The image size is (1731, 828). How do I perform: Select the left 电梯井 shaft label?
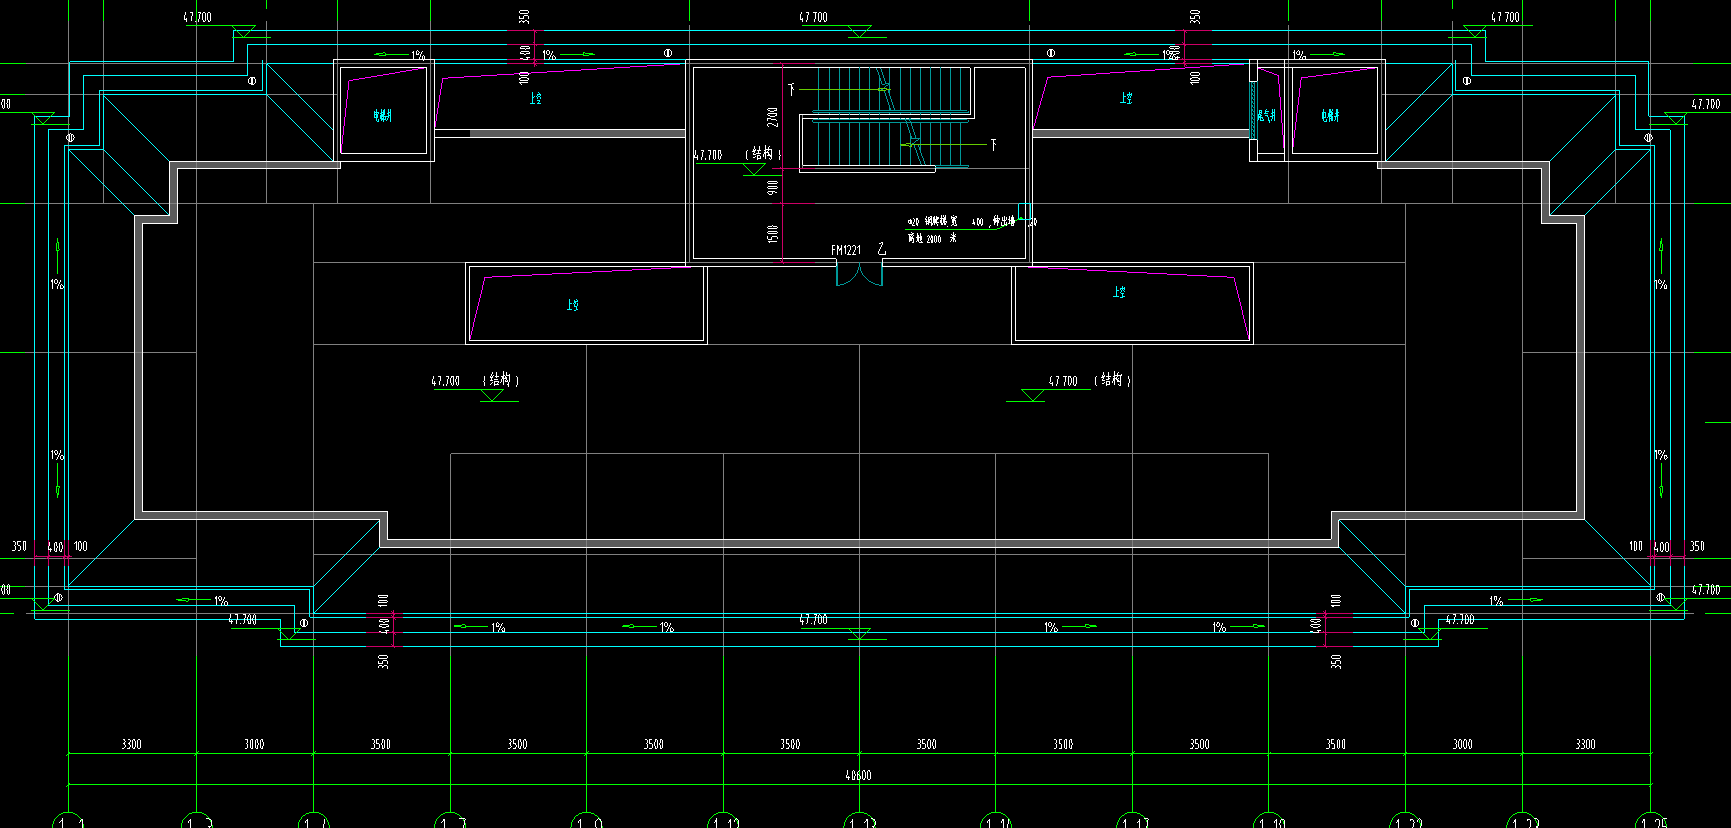point(382,116)
